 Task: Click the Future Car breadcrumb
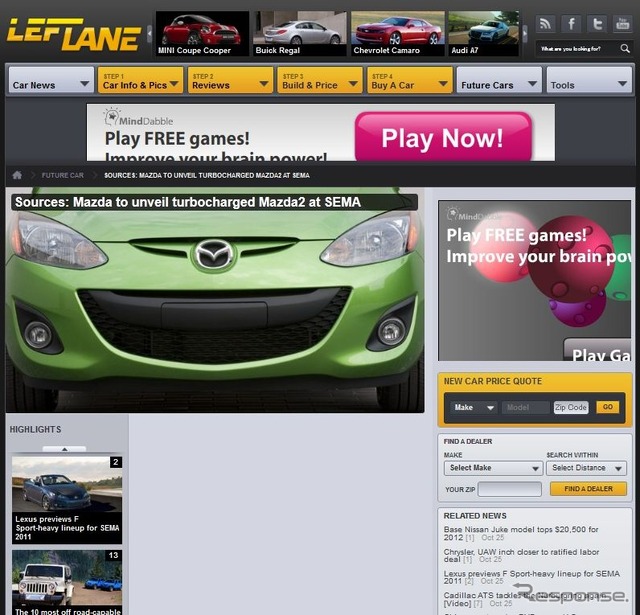click(x=62, y=175)
